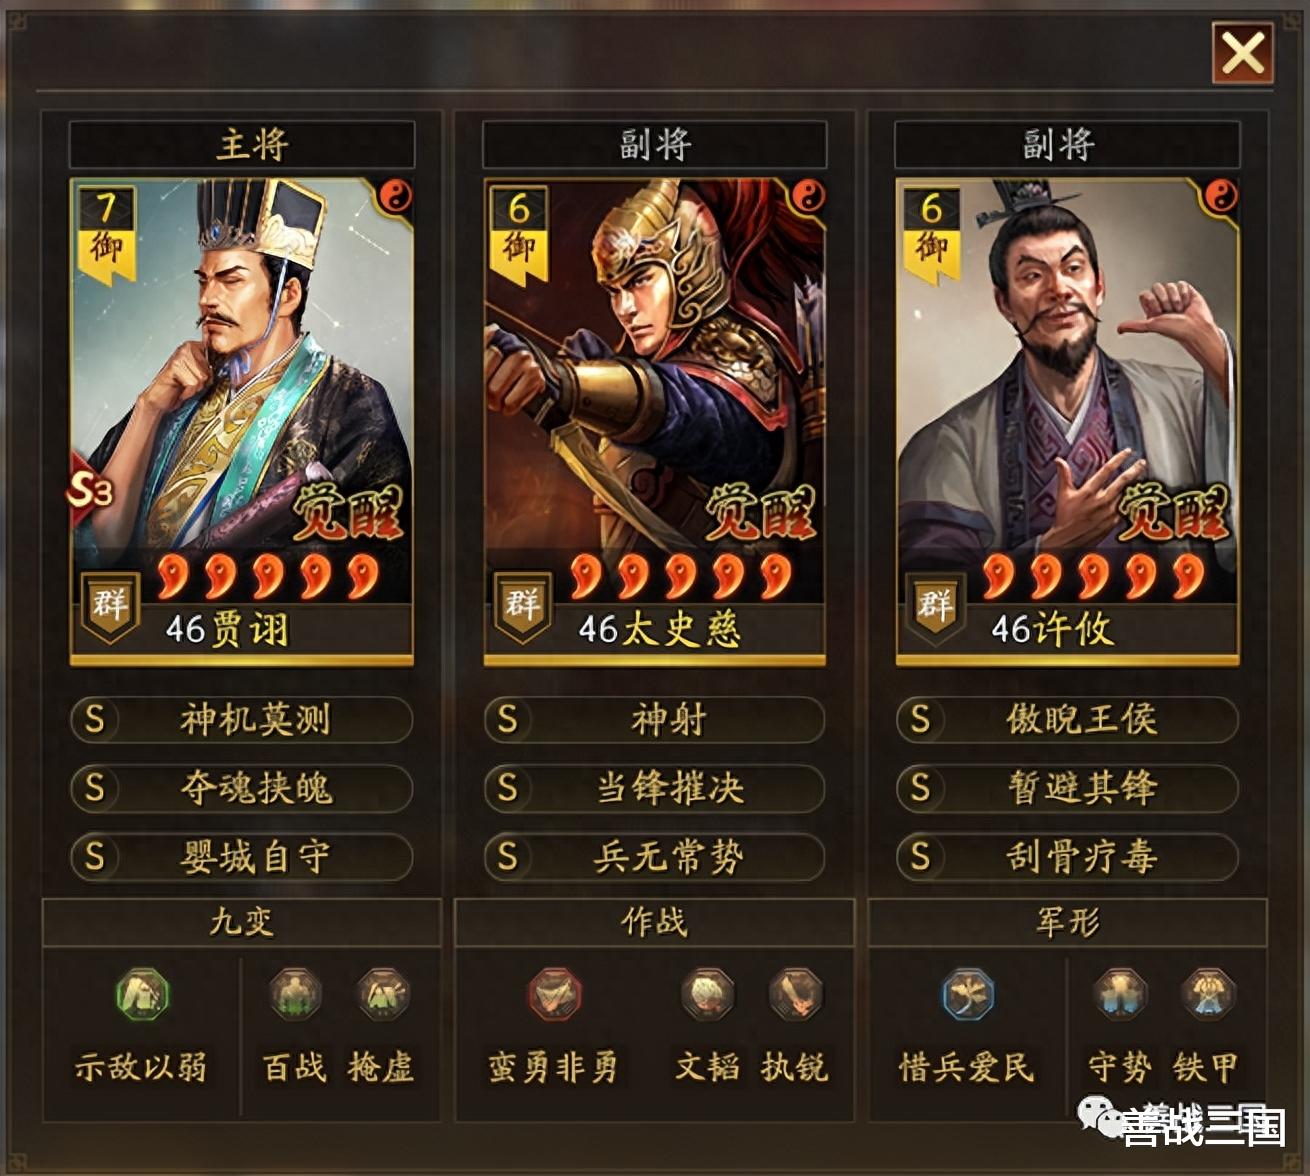Click the 铁甲 tactic icon
1310x1176 pixels.
point(1207,994)
